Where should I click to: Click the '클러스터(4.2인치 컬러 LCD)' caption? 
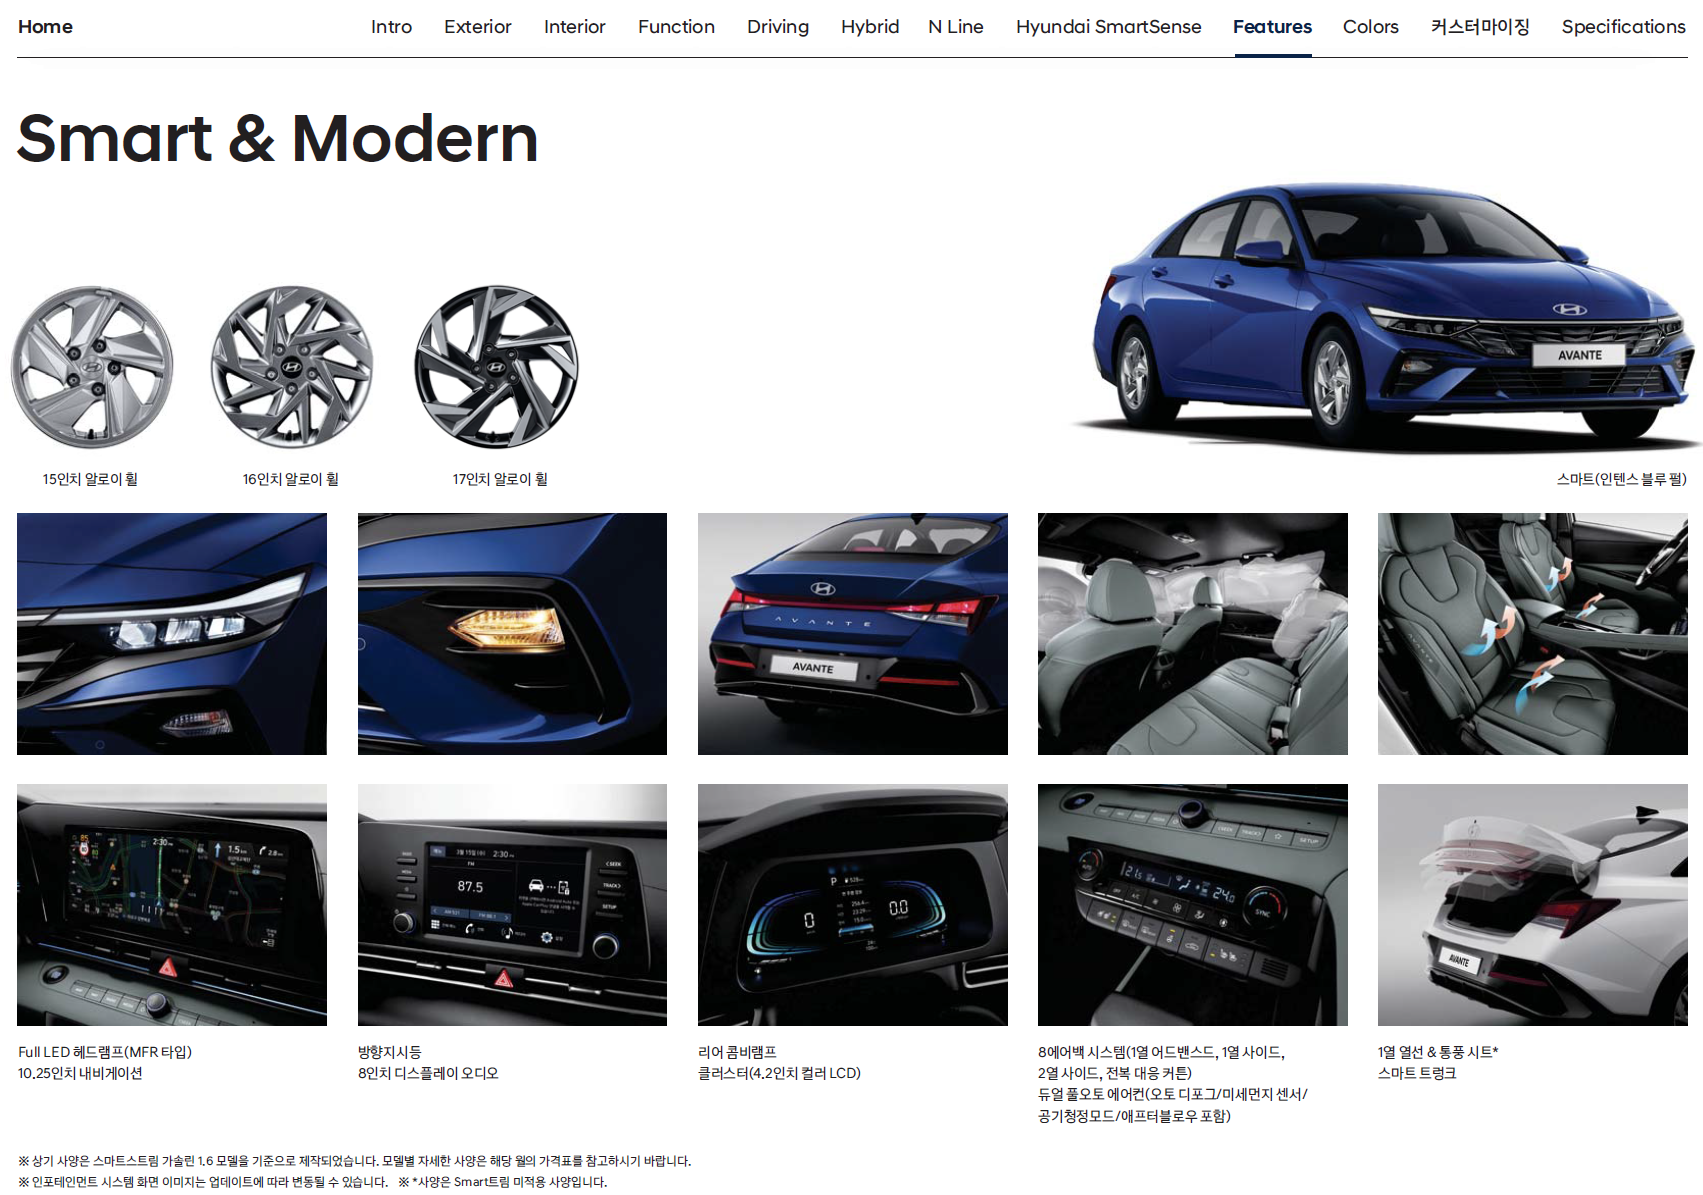779,1073
